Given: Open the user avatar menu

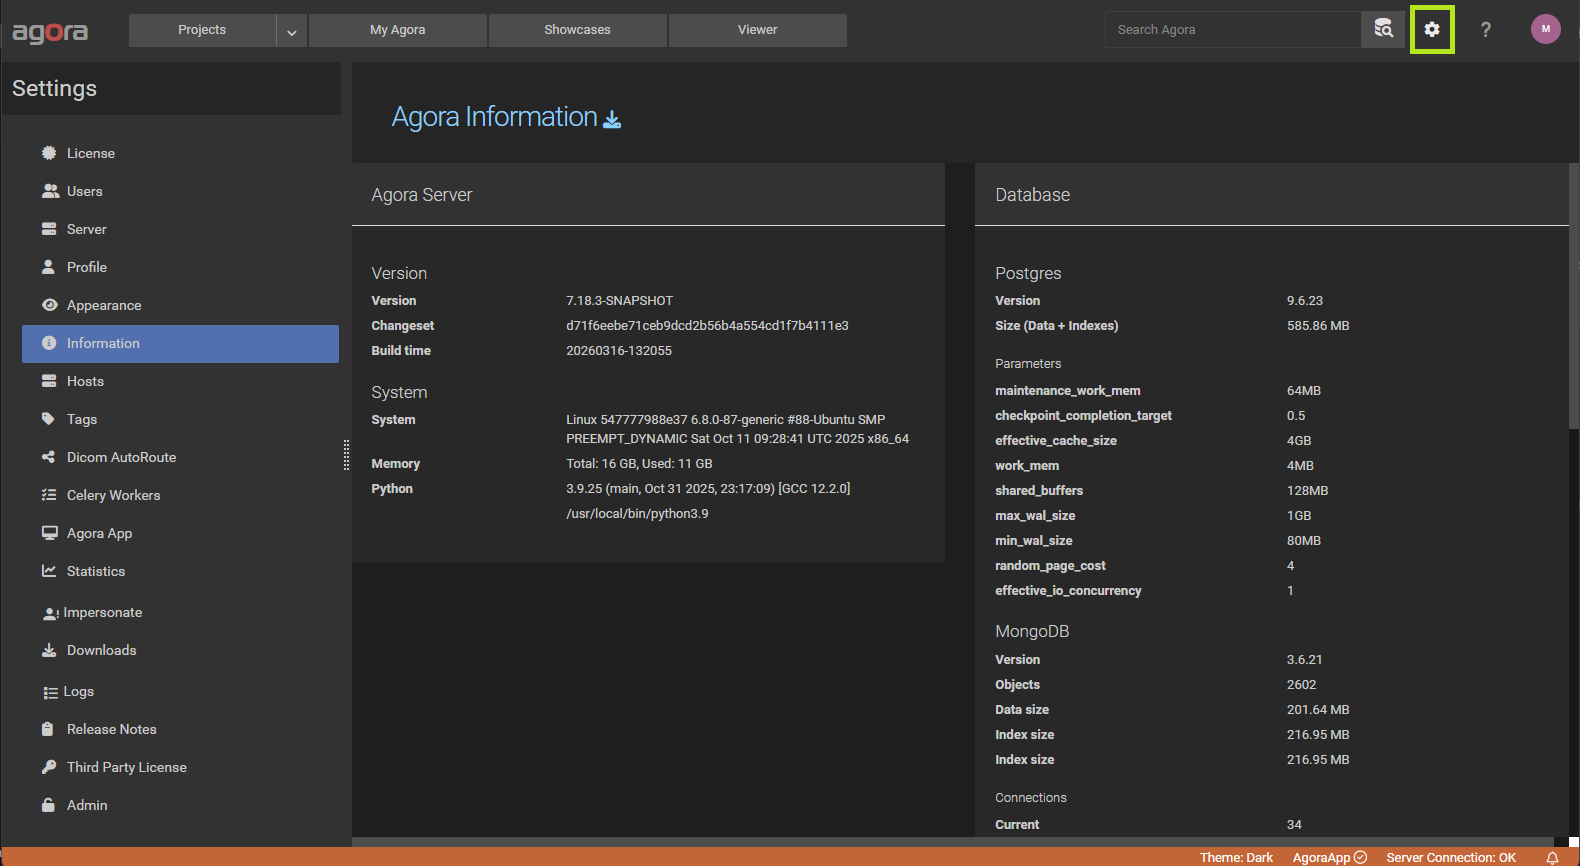Looking at the screenshot, I should [1545, 29].
